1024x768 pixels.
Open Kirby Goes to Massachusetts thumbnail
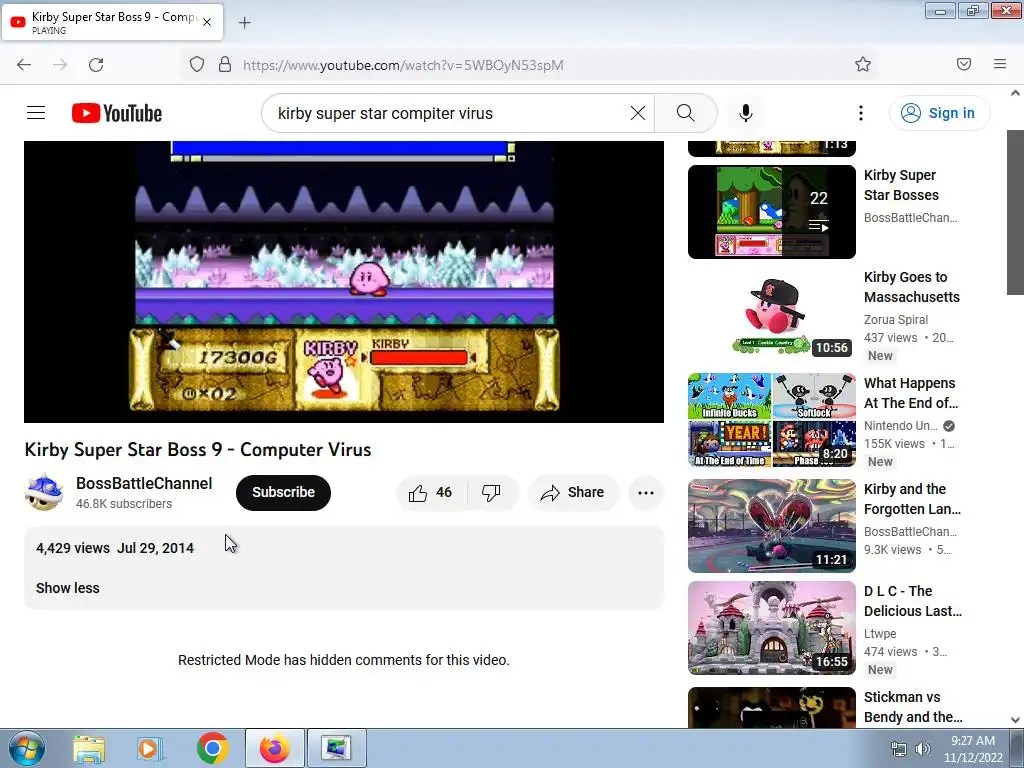click(x=772, y=313)
